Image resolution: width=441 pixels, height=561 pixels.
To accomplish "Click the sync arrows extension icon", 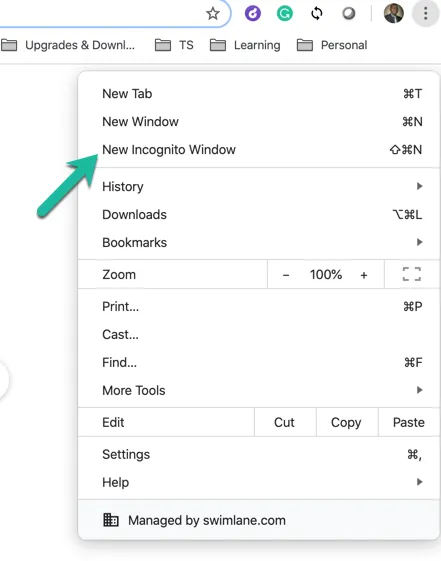I will [x=317, y=14].
